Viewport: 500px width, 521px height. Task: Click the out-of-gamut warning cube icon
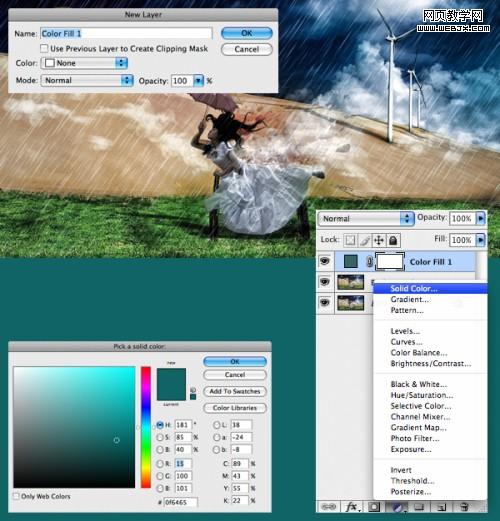click(x=193, y=390)
